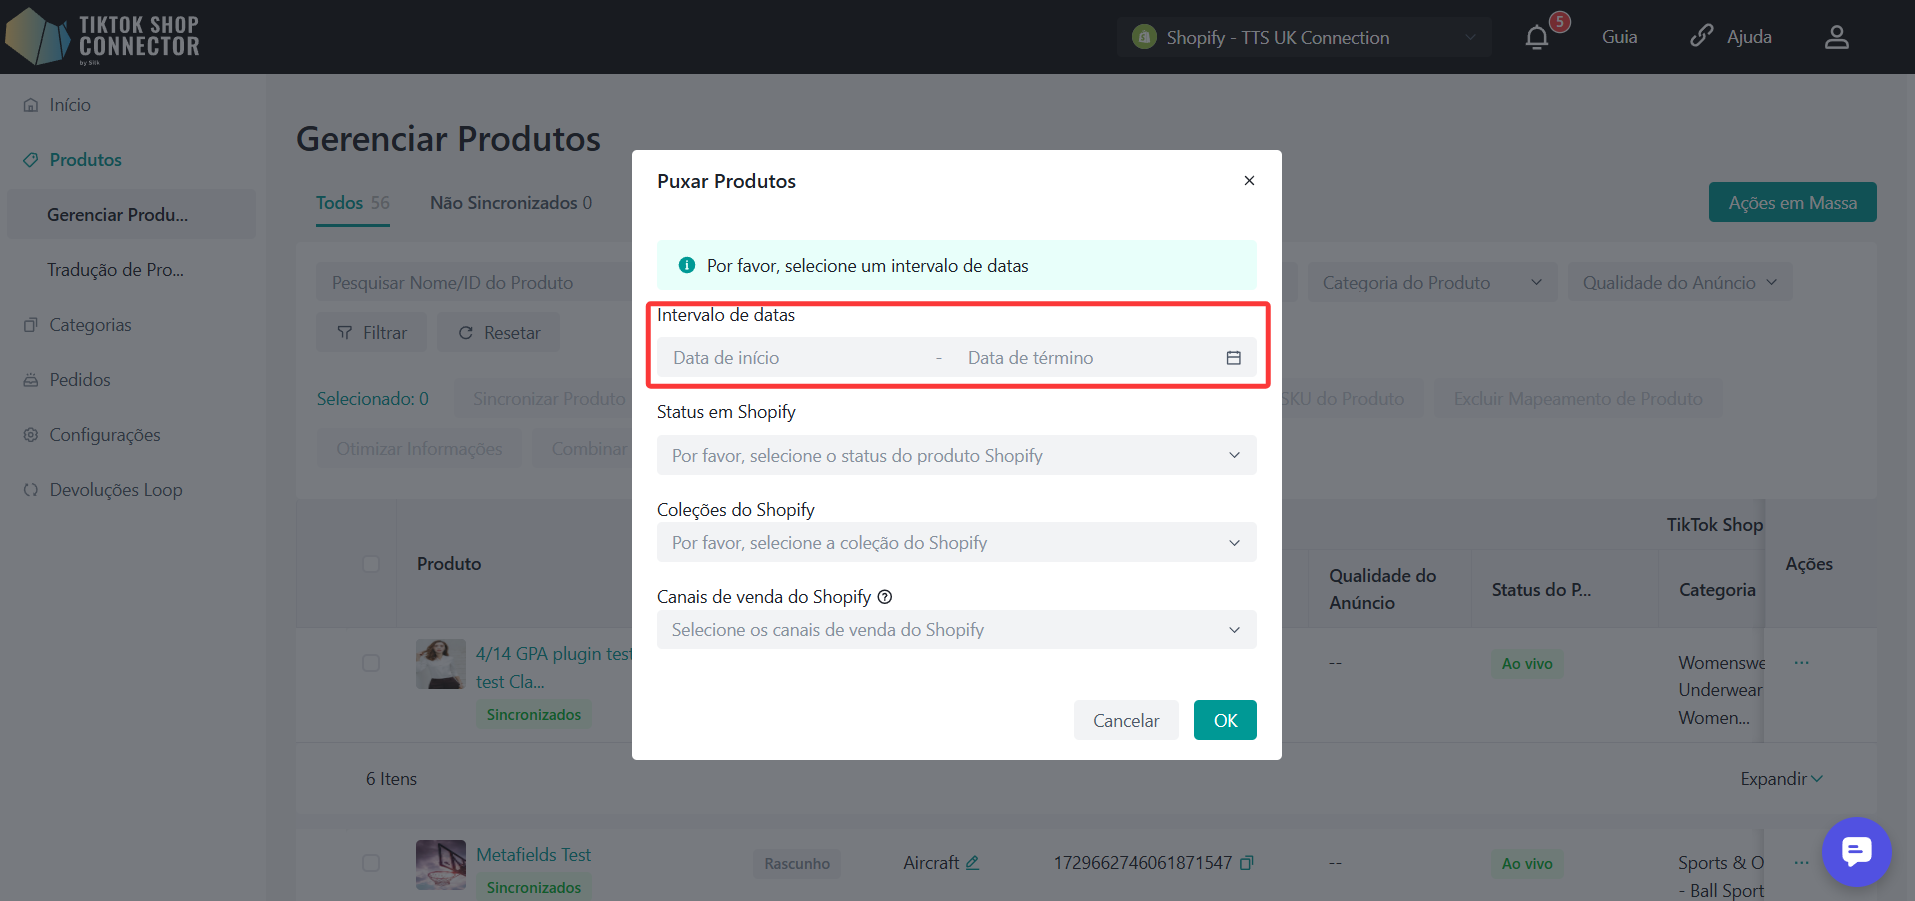The image size is (1915, 901).
Task: Open the user account profile icon
Action: point(1836,38)
